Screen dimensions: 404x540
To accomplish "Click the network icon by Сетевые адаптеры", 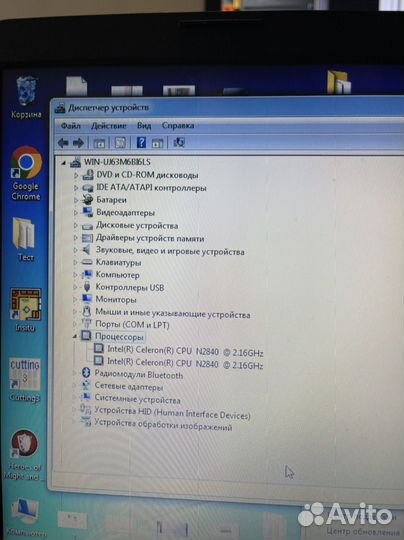I will click(86, 385).
